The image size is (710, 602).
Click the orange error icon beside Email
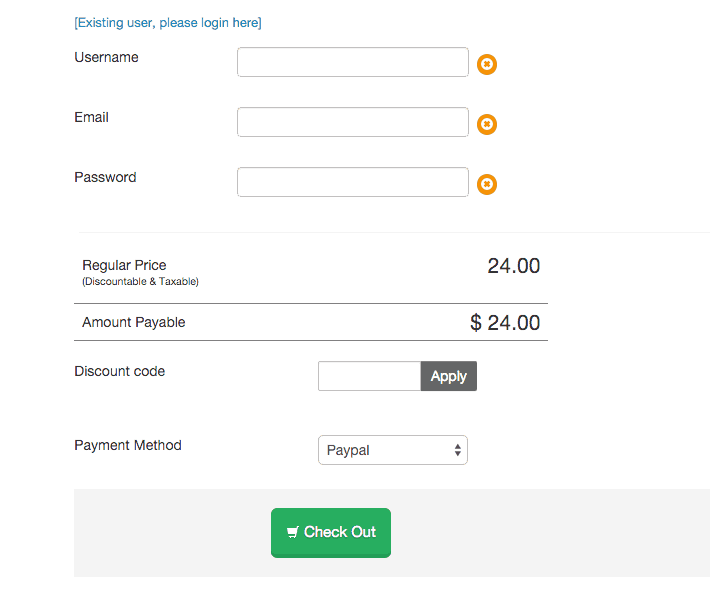(x=487, y=124)
